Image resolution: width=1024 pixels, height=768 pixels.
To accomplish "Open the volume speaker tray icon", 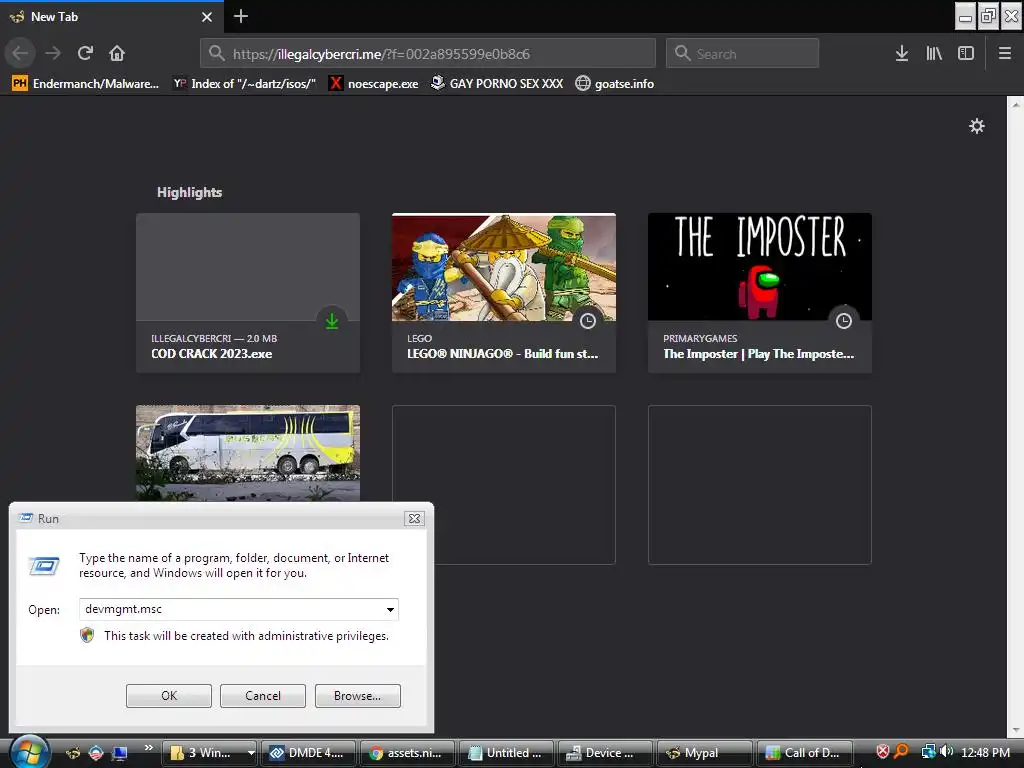I will tap(946, 752).
